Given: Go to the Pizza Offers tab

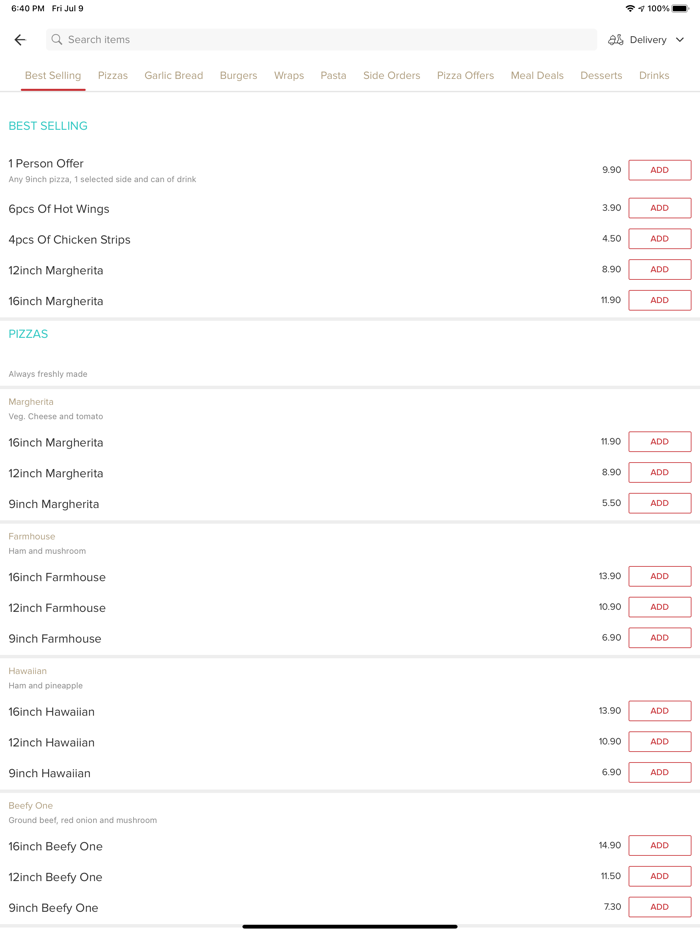Looking at the screenshot, I should coord(465,76).
